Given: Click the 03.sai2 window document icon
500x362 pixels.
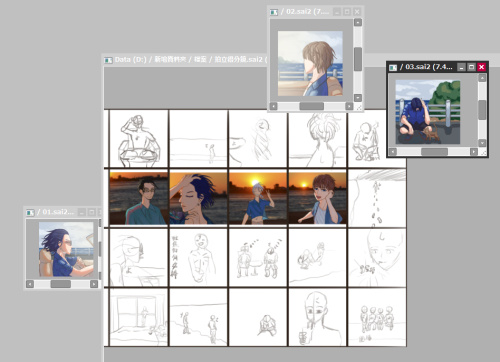Looking at the screenshot, I should point(393,68).
